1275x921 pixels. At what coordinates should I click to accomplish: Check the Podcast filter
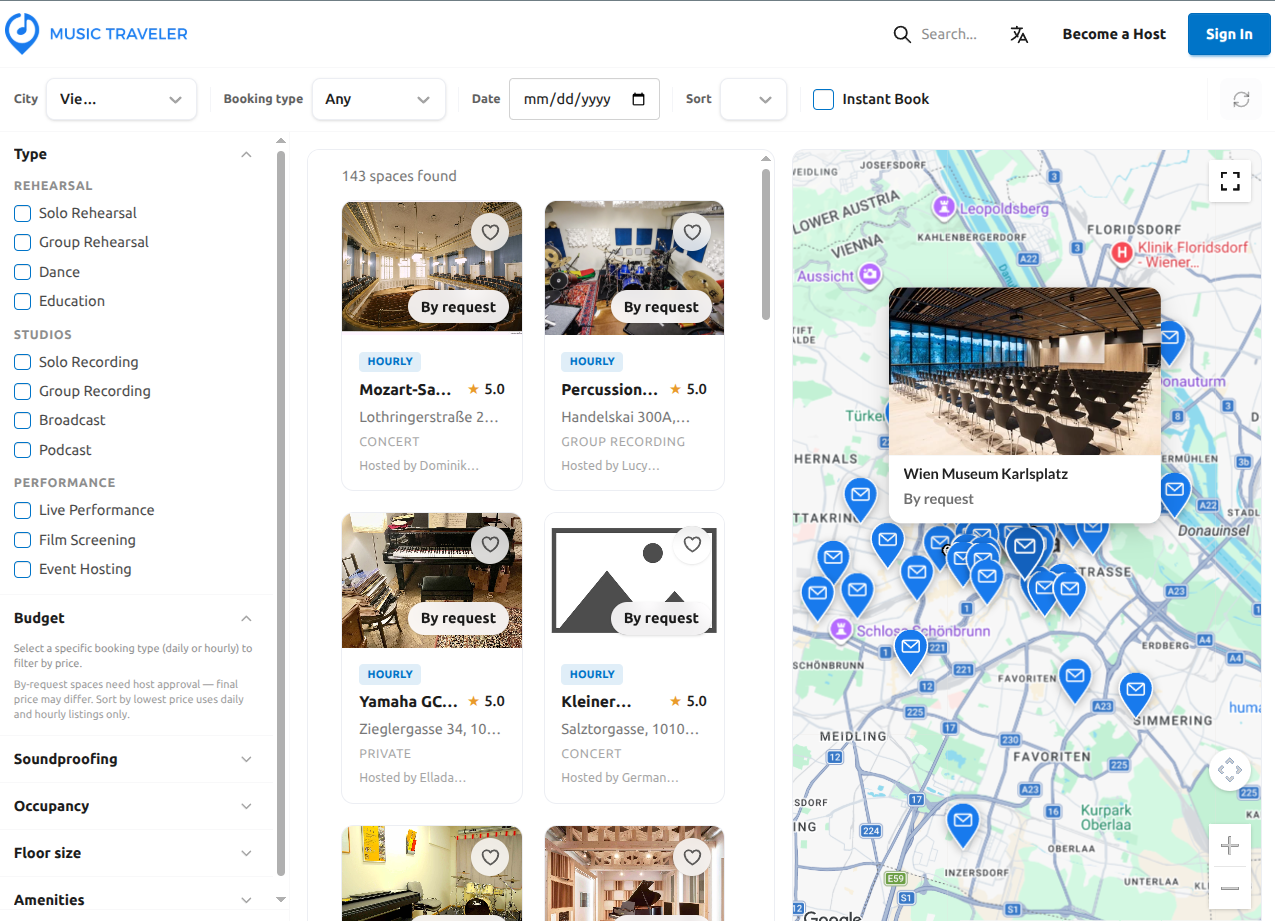pyautogui.click(x=22, y=450)
